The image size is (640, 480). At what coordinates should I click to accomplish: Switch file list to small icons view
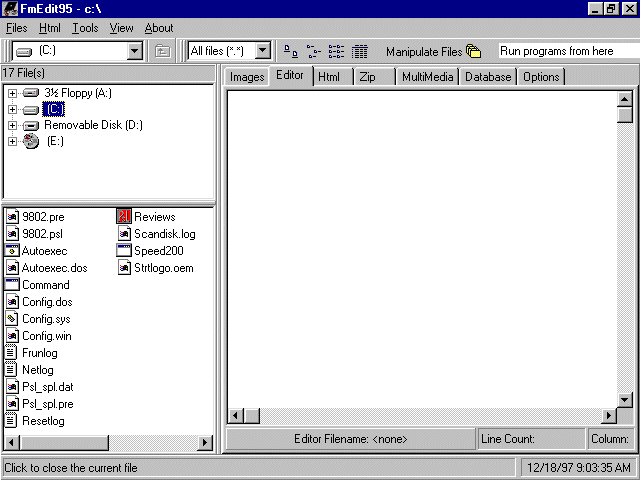(313, 51)
